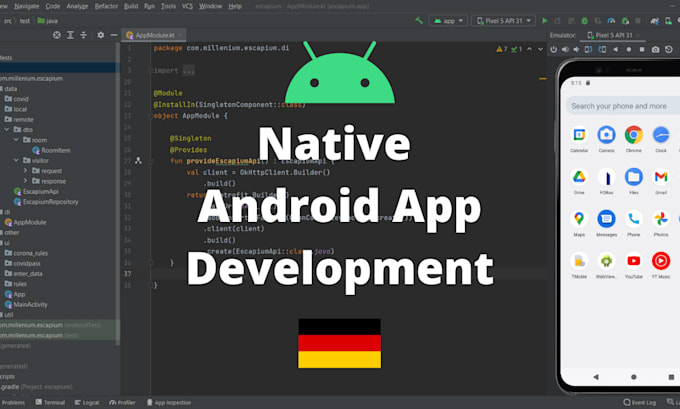
Task: Collapse the dto folder chevron
Action: (7, 130)
